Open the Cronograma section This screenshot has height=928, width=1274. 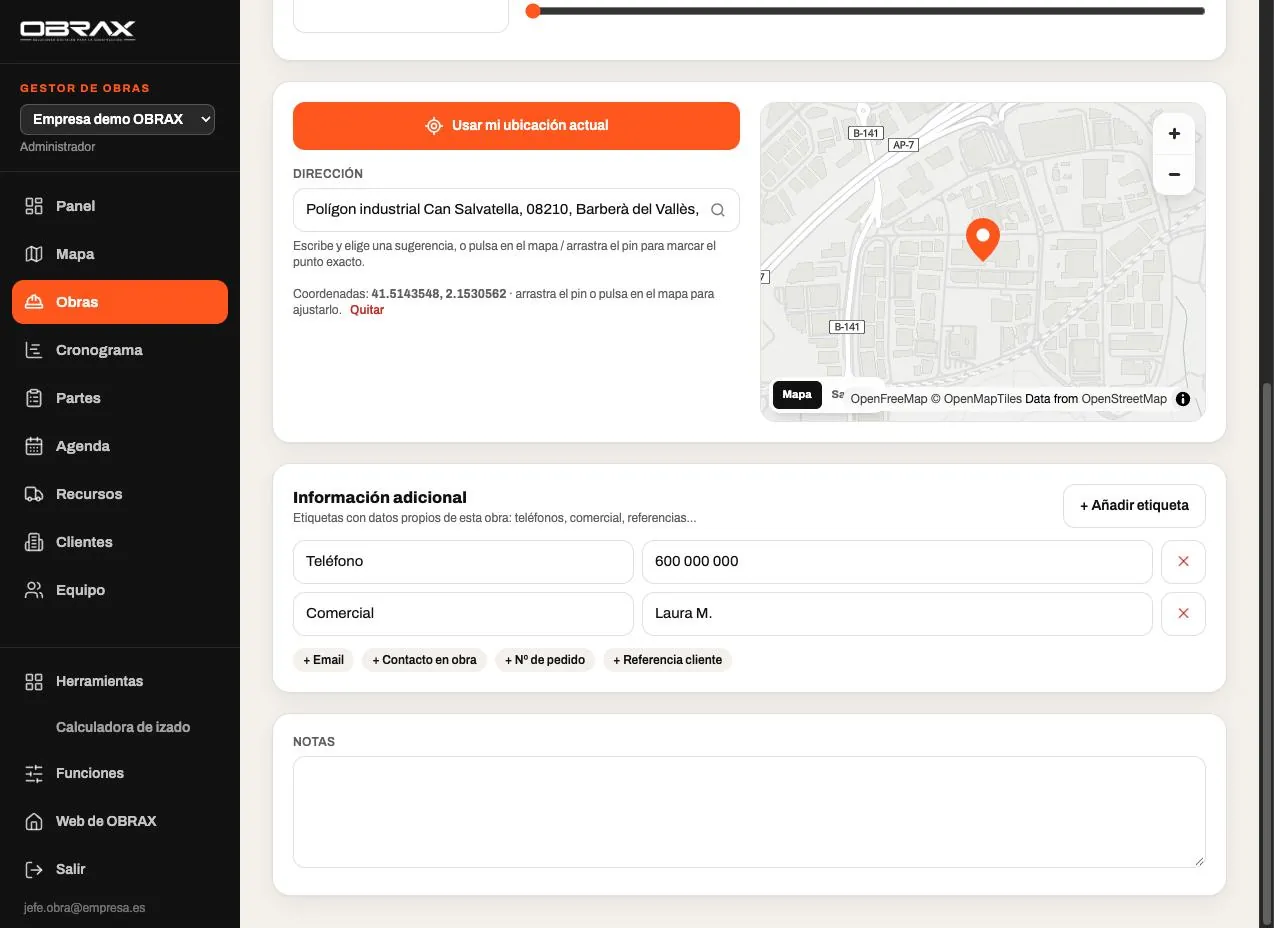[120, 350]
